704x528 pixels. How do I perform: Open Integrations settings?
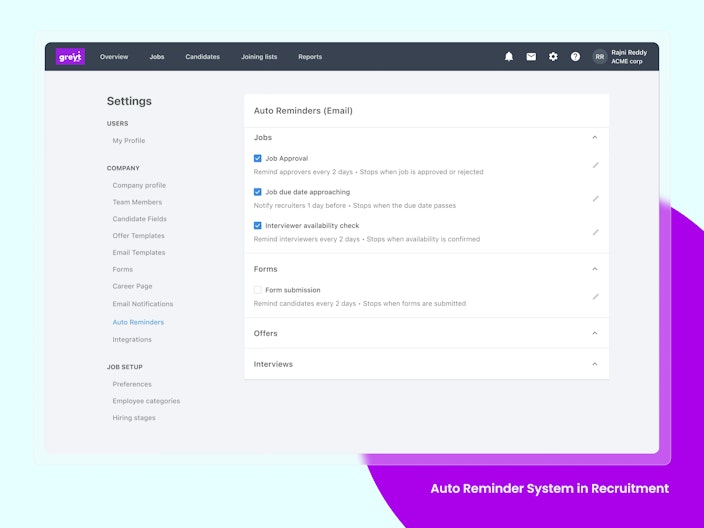tap(132, 339)
